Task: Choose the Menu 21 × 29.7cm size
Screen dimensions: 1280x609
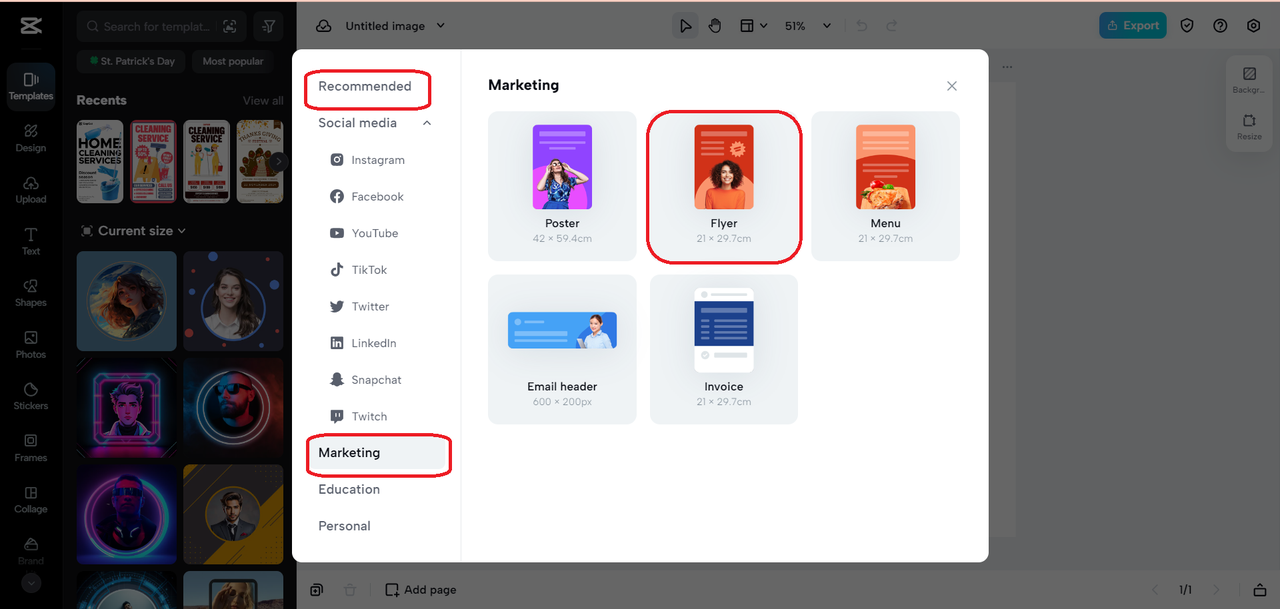Action: (885, 186)
